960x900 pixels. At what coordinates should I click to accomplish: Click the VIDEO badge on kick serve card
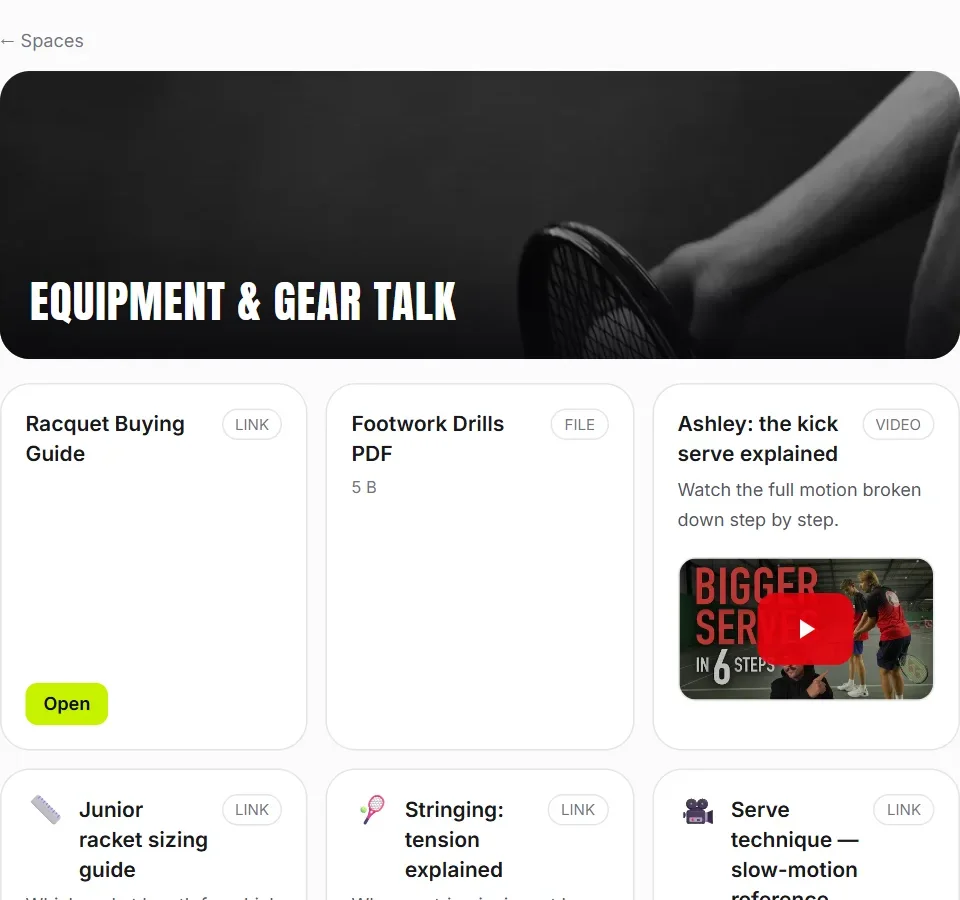(x=898, y=424)
